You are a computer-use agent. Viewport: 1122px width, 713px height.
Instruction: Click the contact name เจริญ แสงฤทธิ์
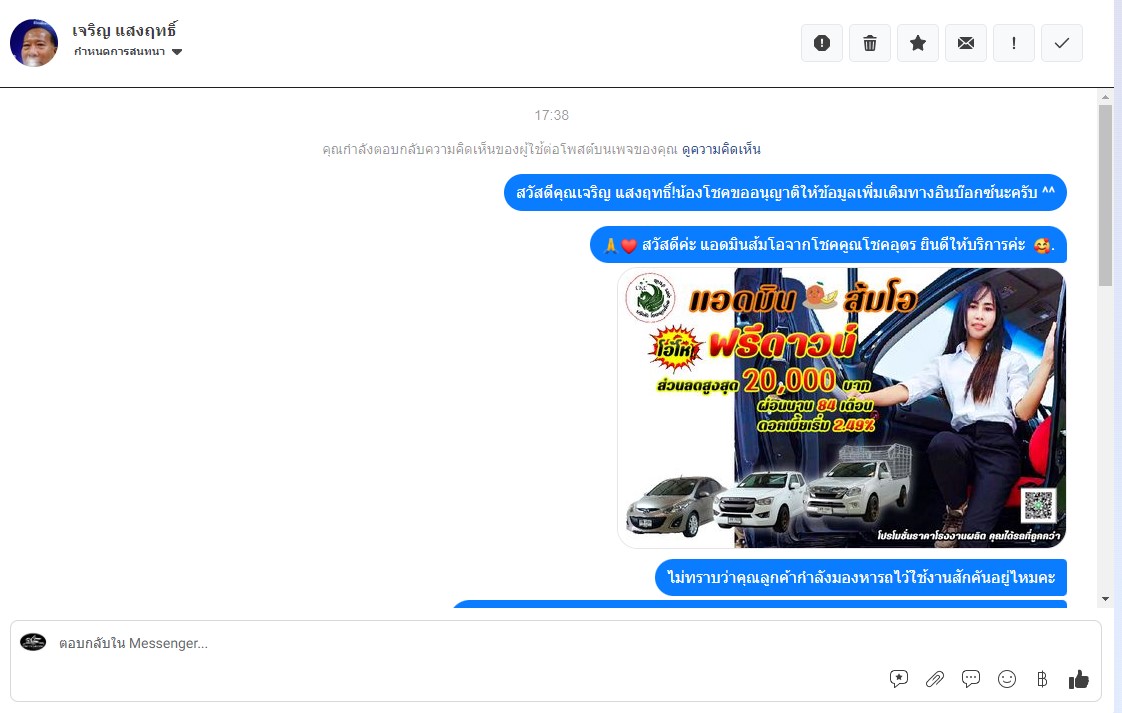pyautogui.click(x=125, y=30)
